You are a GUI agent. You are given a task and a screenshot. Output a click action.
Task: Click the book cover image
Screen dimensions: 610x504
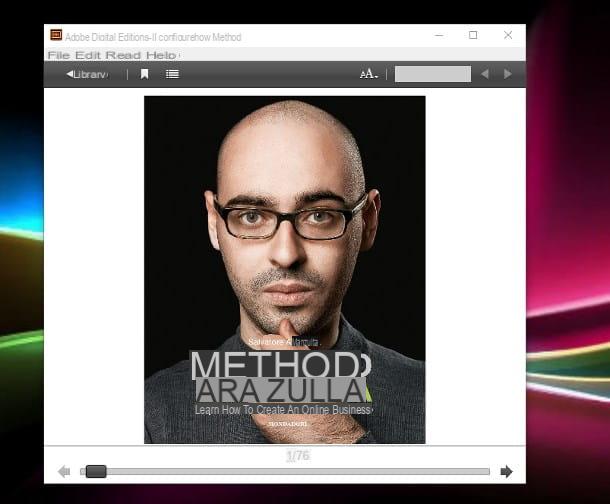(285, 270)
